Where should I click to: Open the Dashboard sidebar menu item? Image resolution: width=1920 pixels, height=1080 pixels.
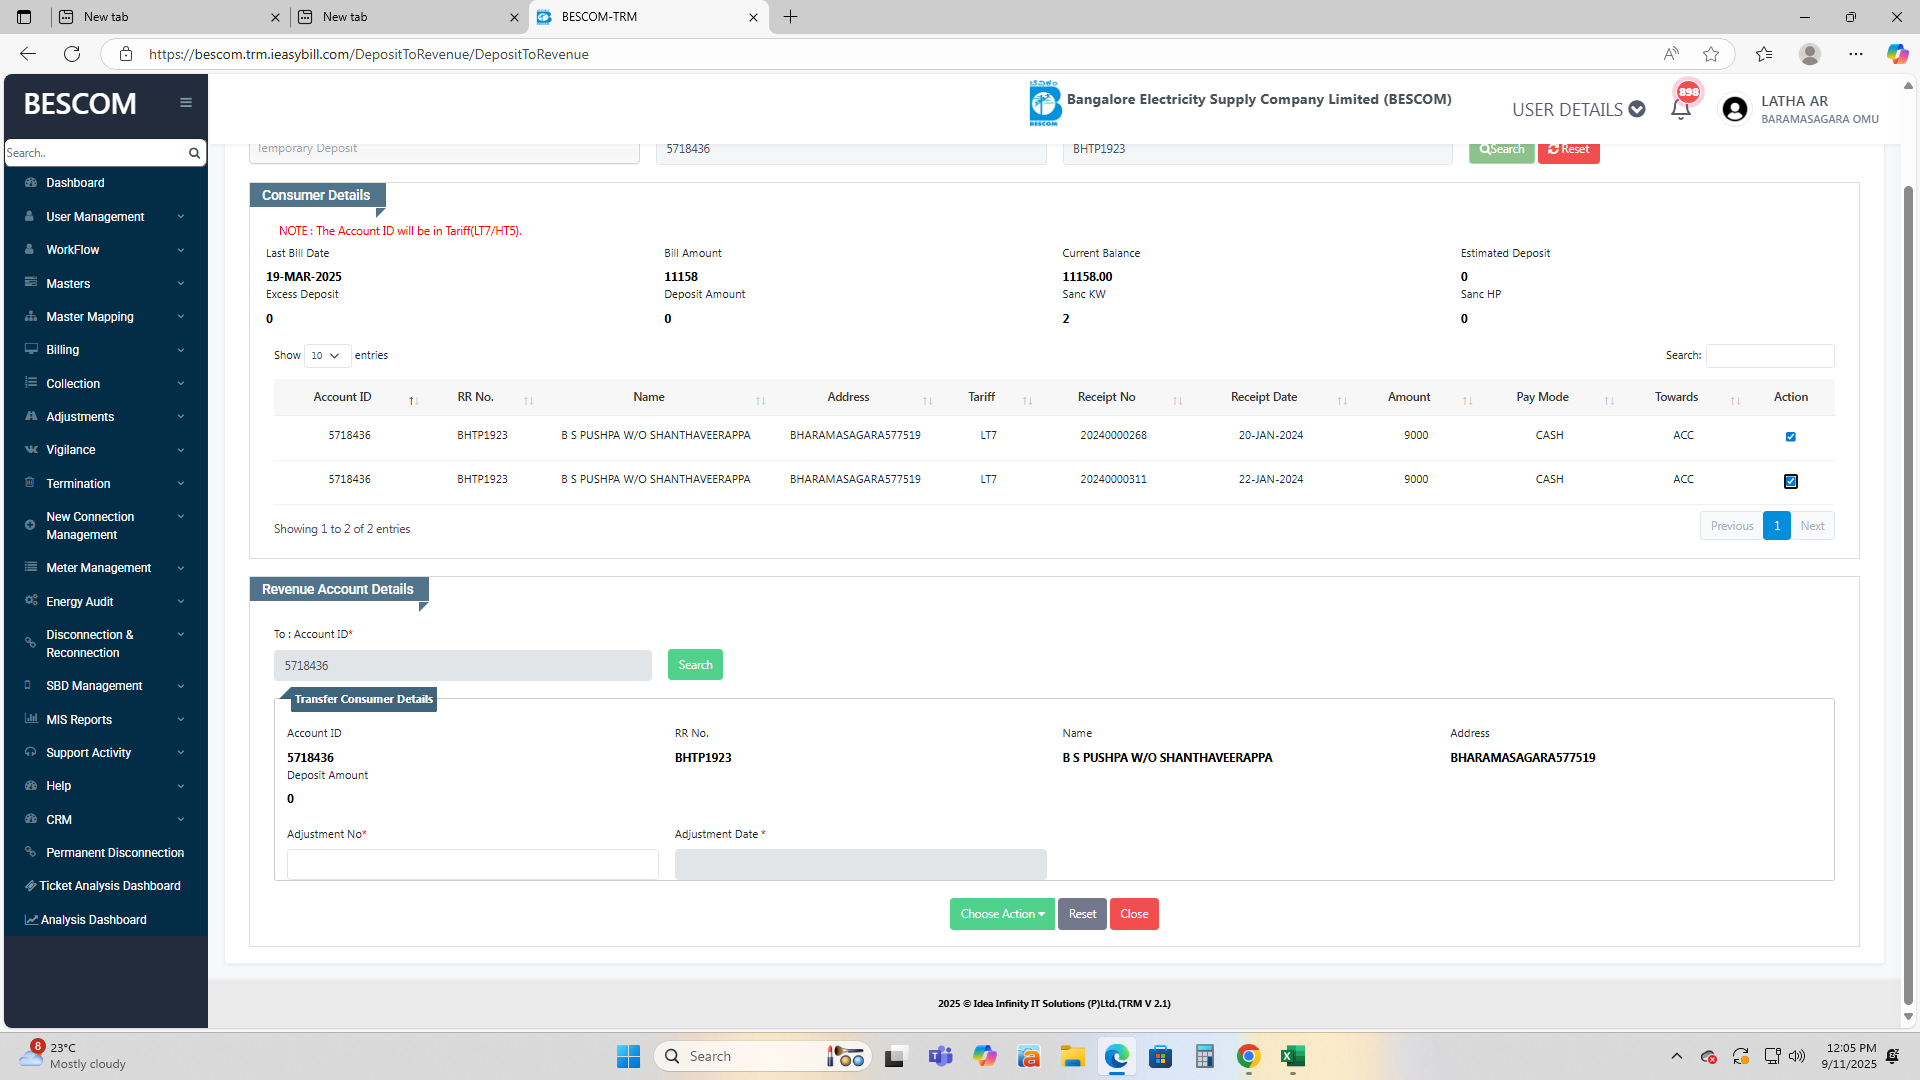pos(75,183)
